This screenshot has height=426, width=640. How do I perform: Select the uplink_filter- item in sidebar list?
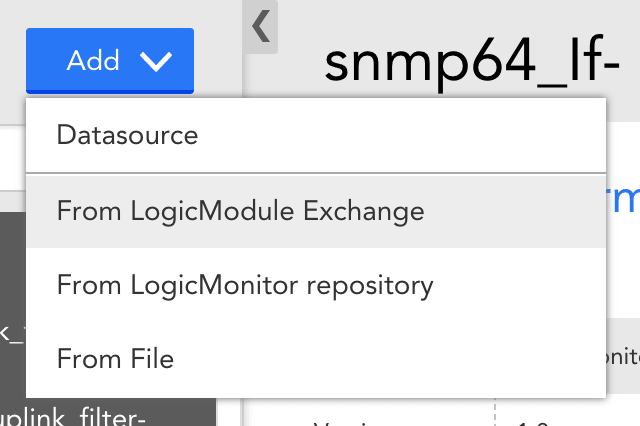pyautogui.click(x=73, y=418)
